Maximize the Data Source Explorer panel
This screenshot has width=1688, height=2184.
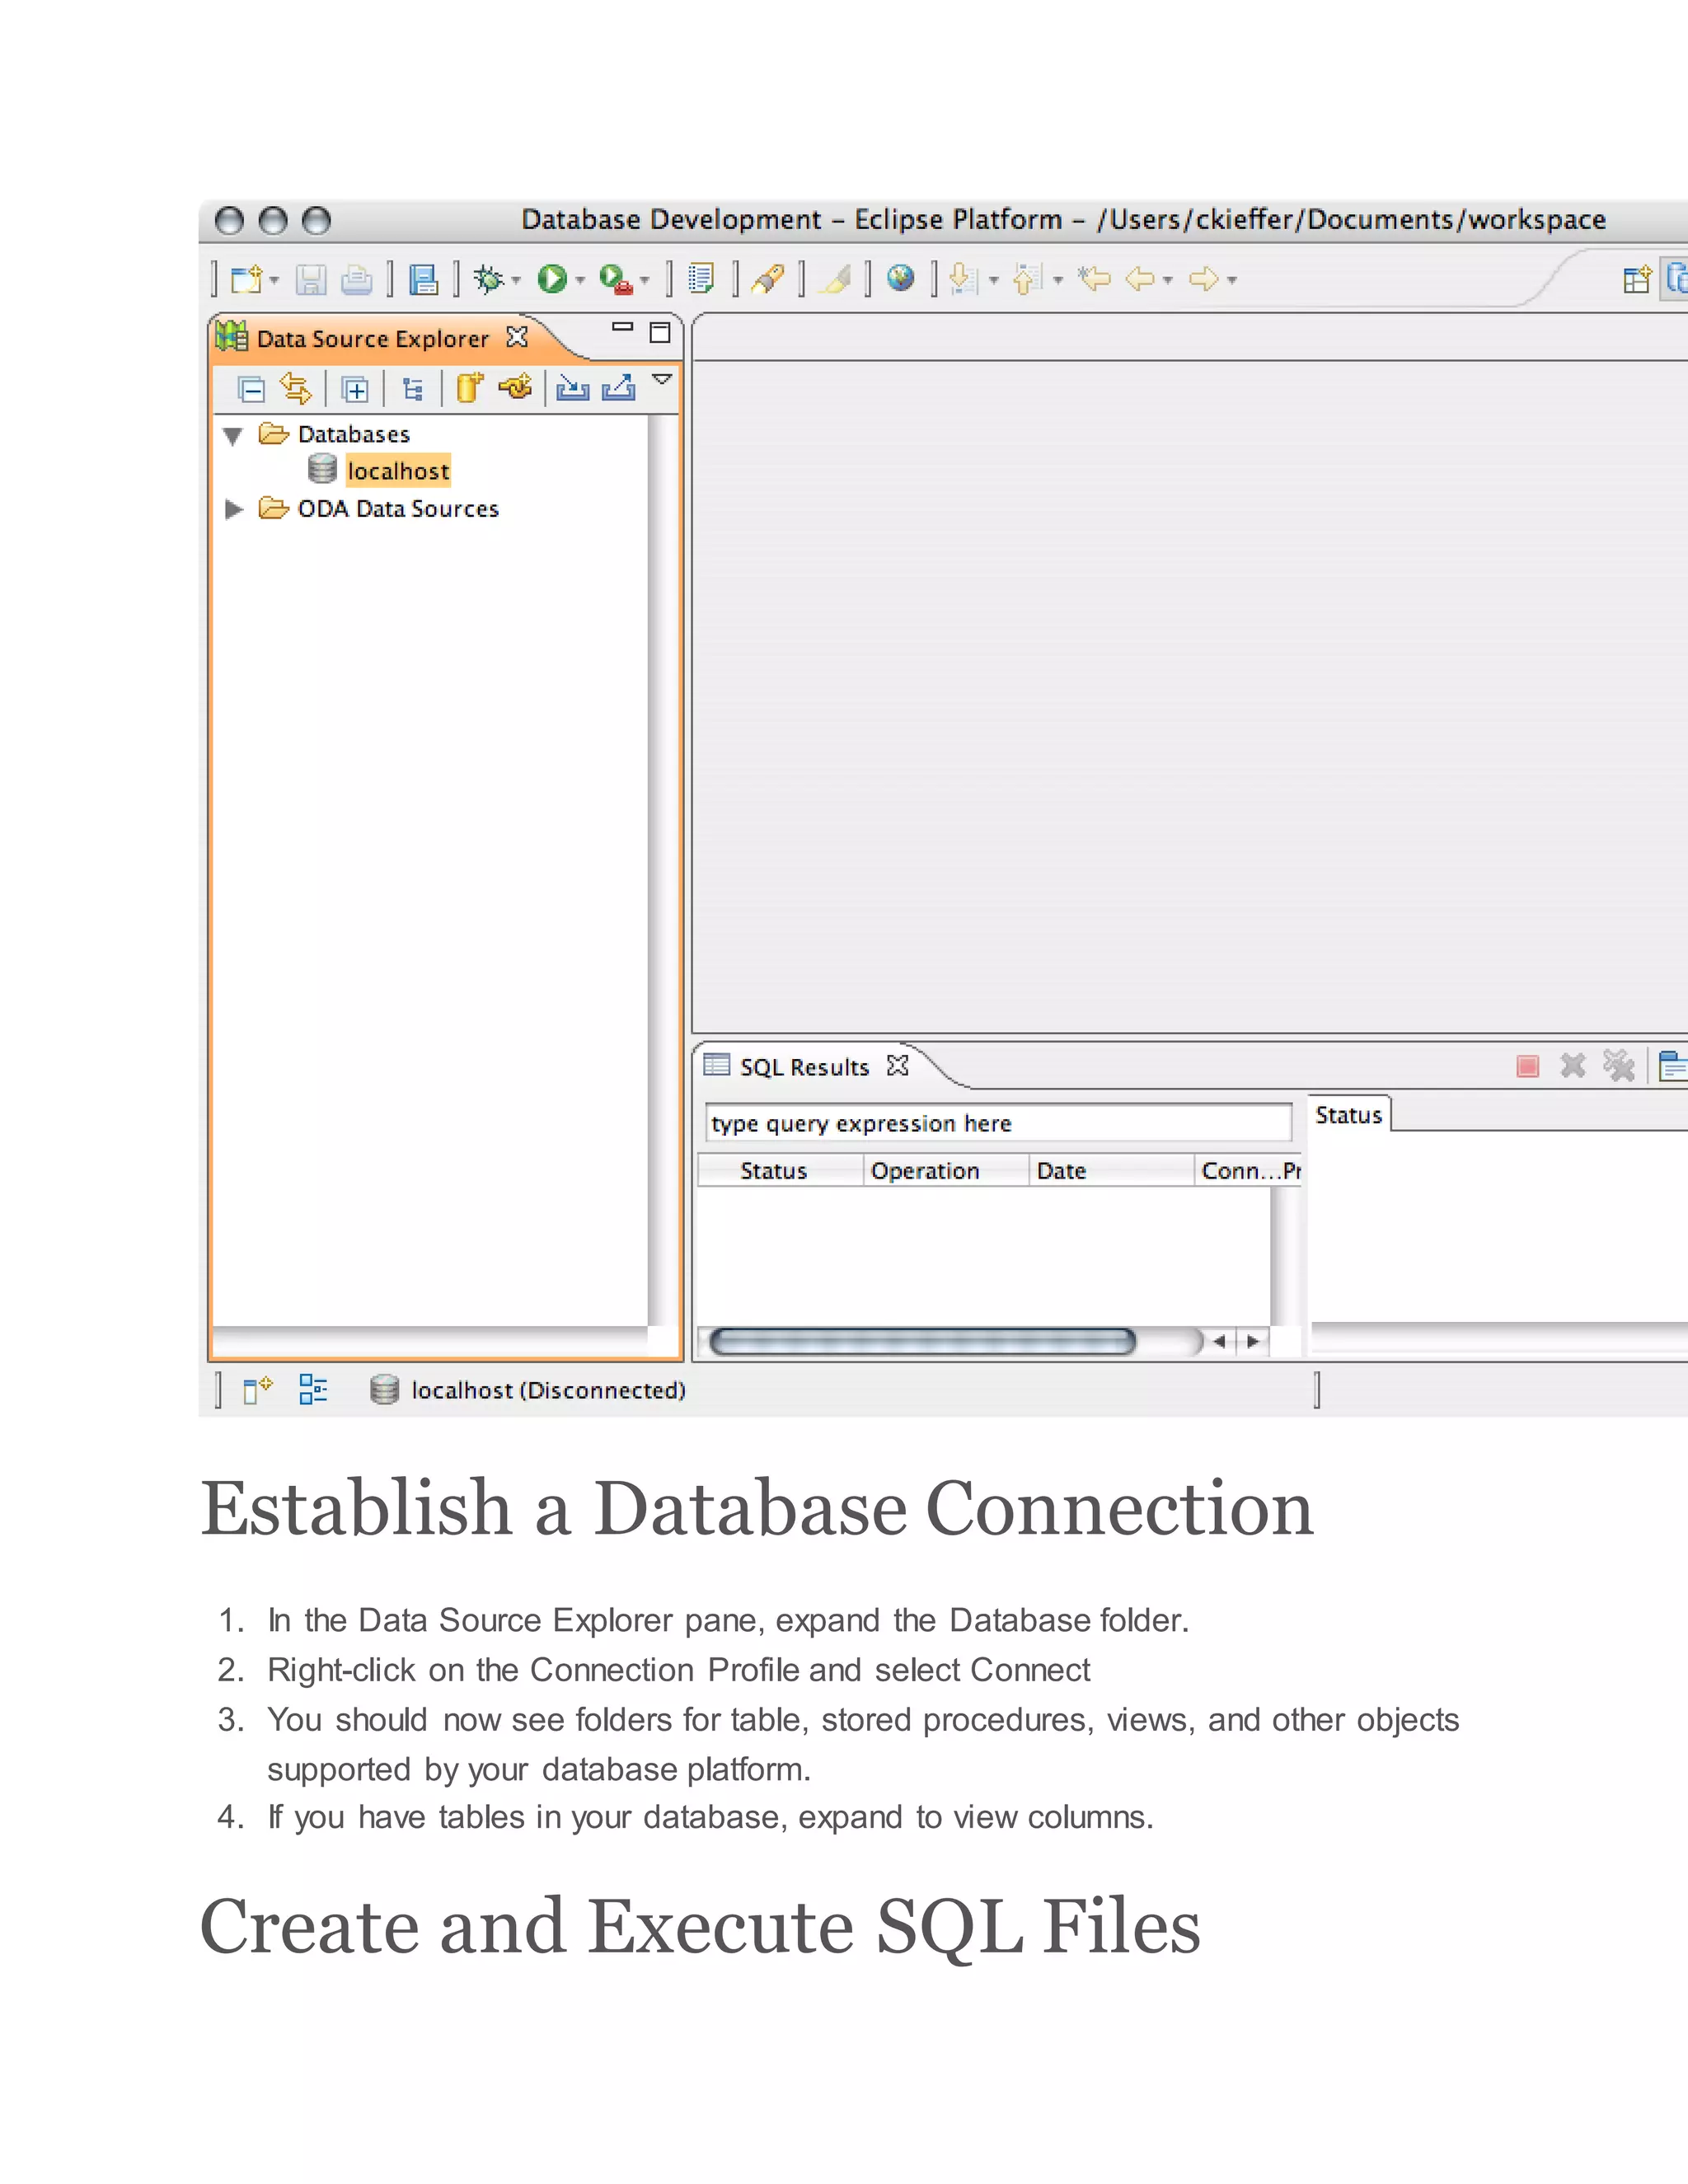pos(660,332)
